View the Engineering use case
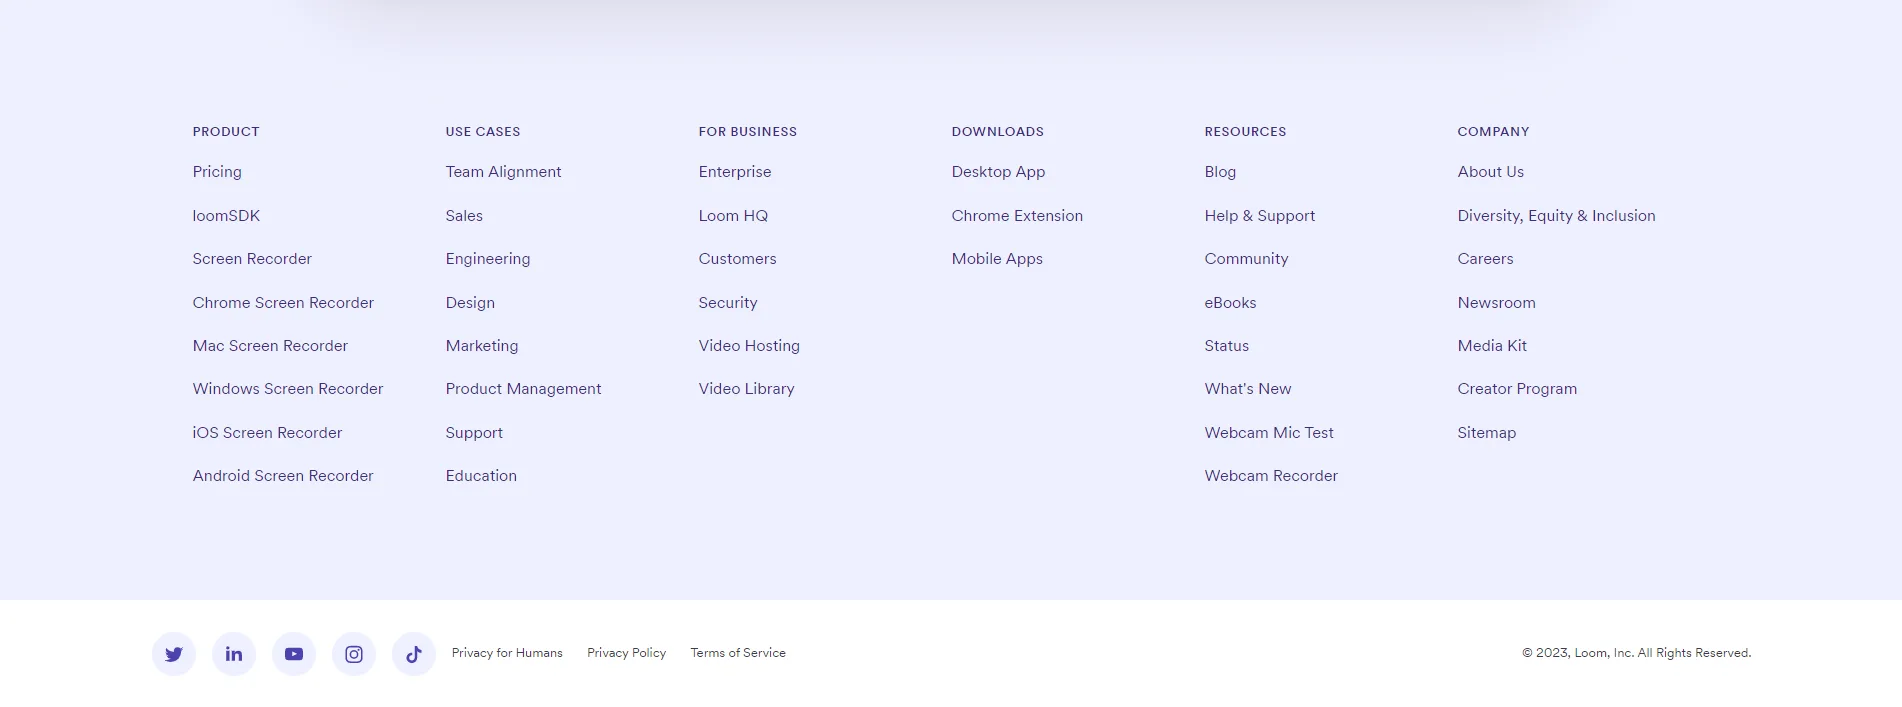Screen dimensions: 1902x707 coord(488,259)
